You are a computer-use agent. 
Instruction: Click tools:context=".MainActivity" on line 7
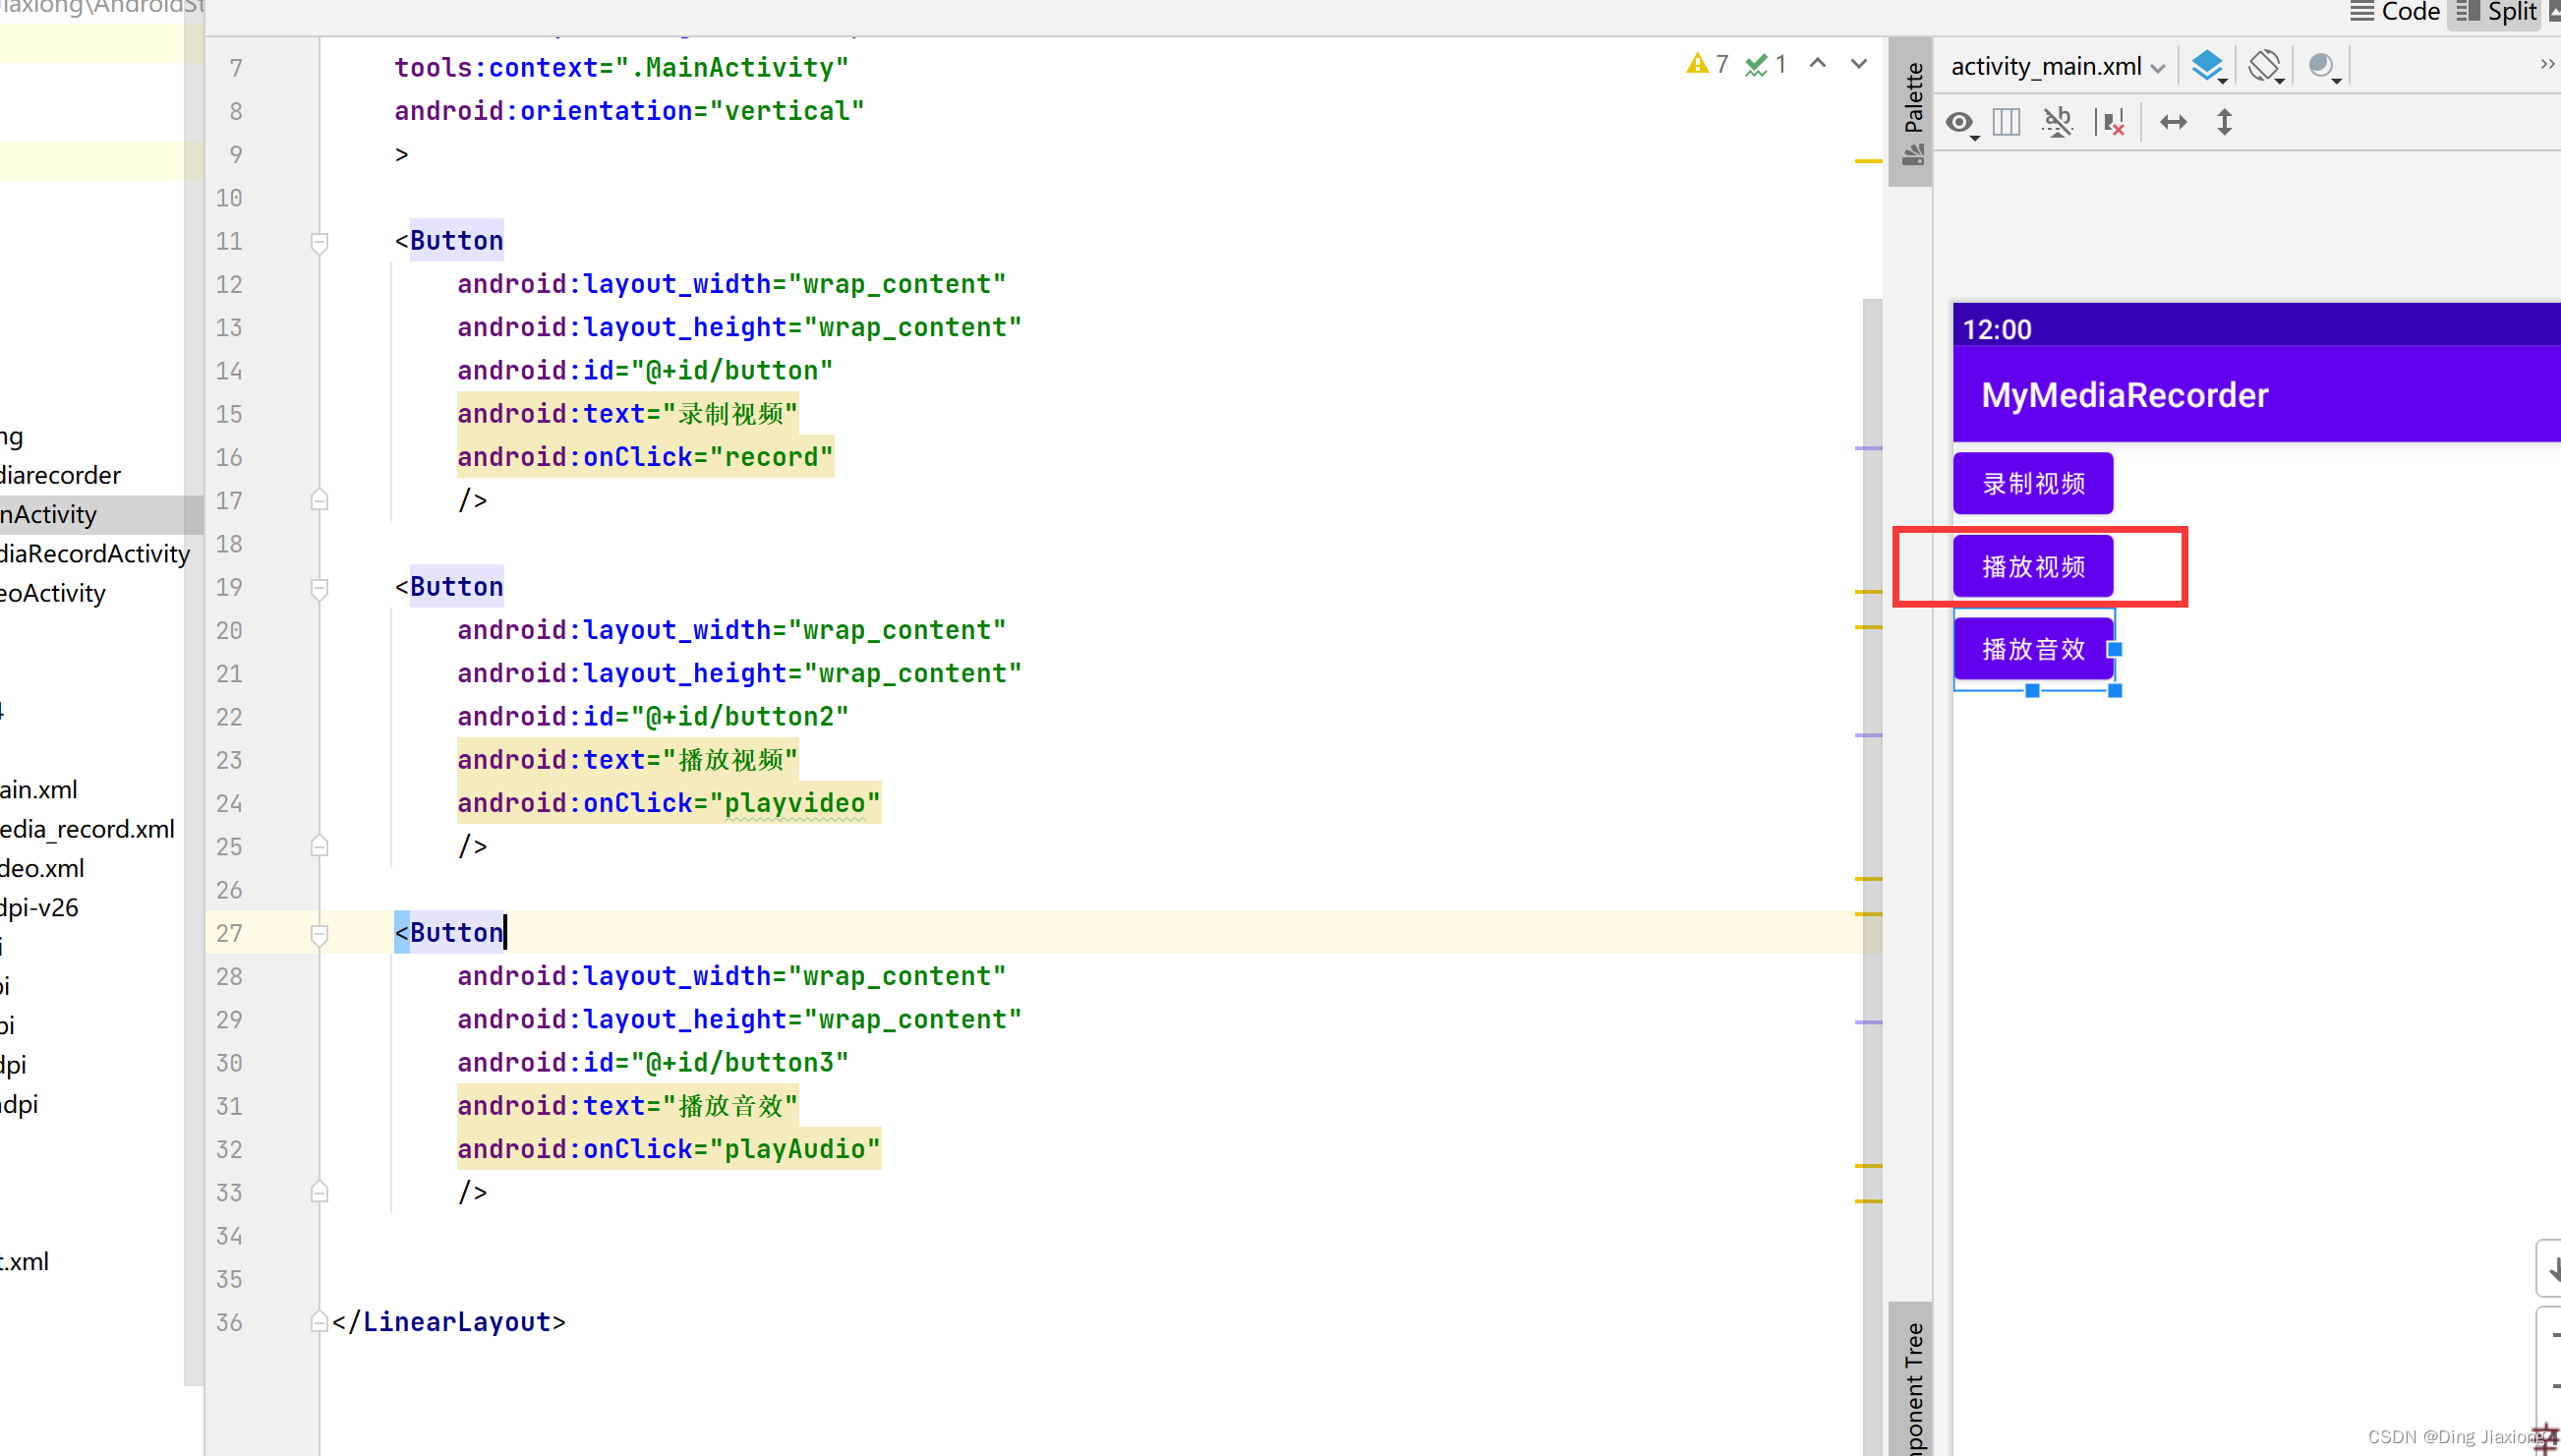pos(621,68)
